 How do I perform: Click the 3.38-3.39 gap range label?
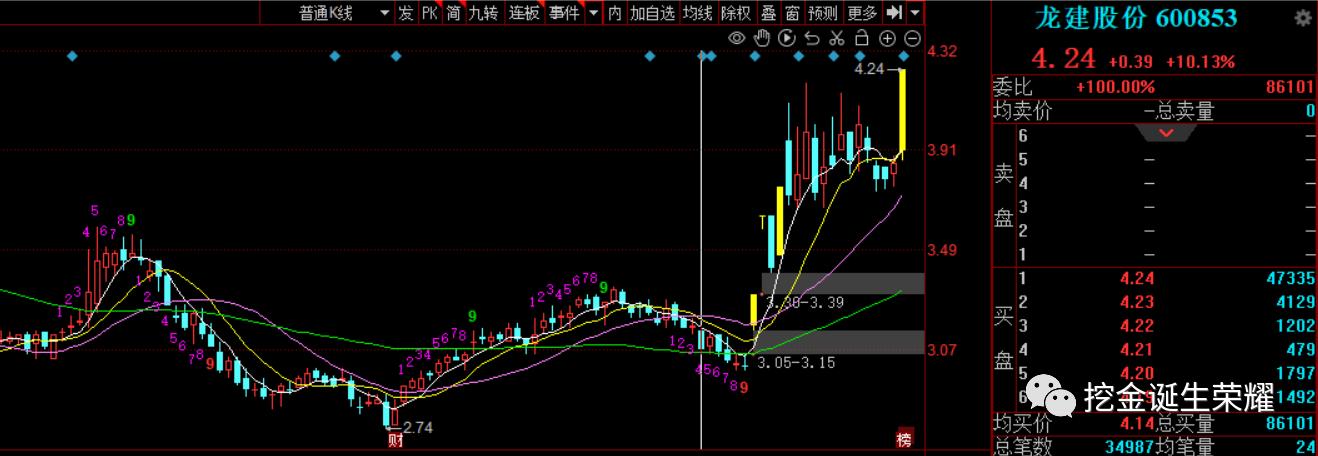coord(803,301)
